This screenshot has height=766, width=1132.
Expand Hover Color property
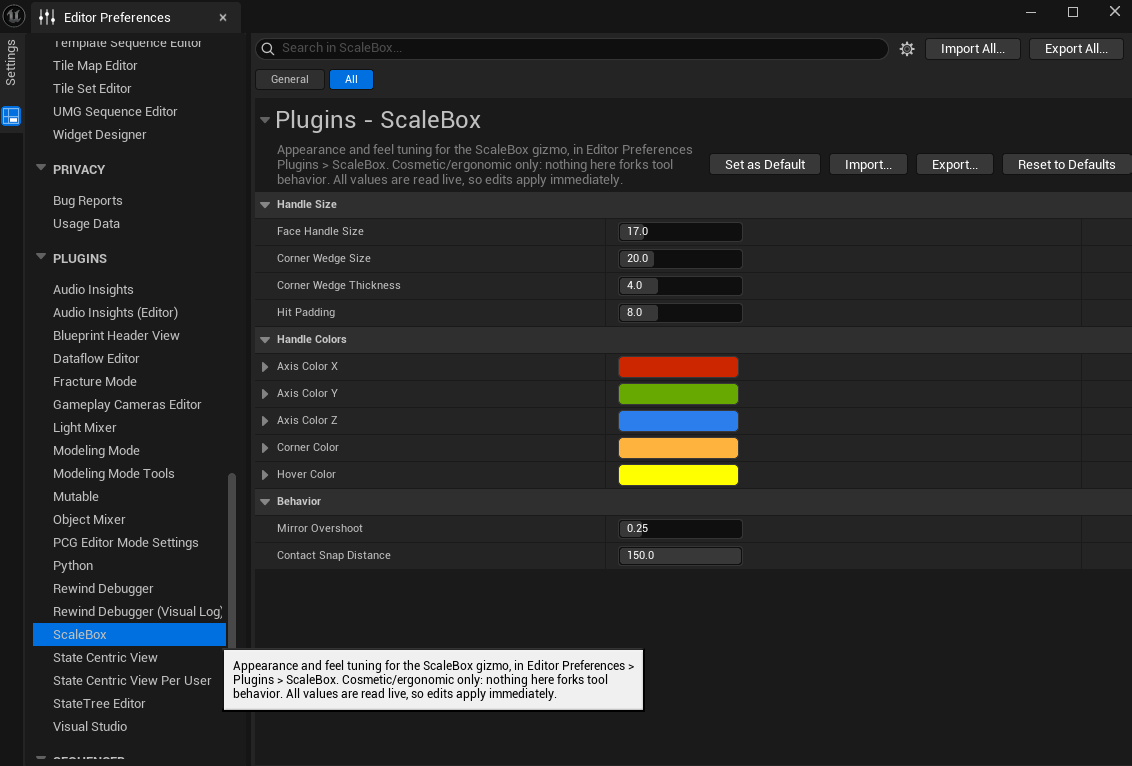[265, 474]
